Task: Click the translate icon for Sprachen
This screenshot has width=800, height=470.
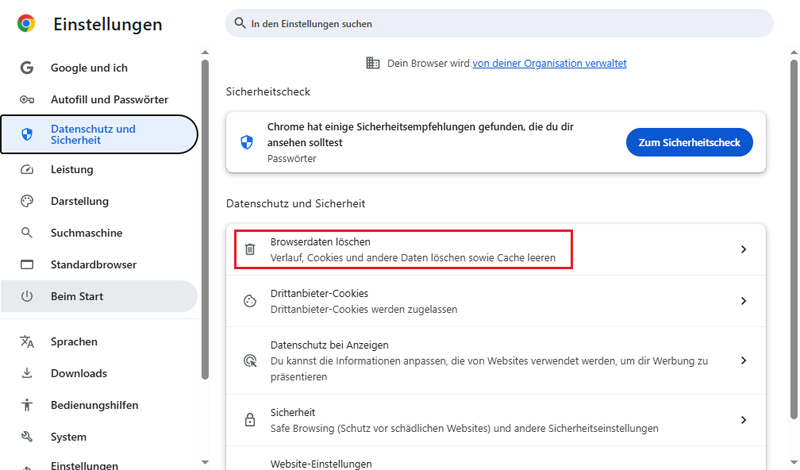Action: click(x=27, y=341)
